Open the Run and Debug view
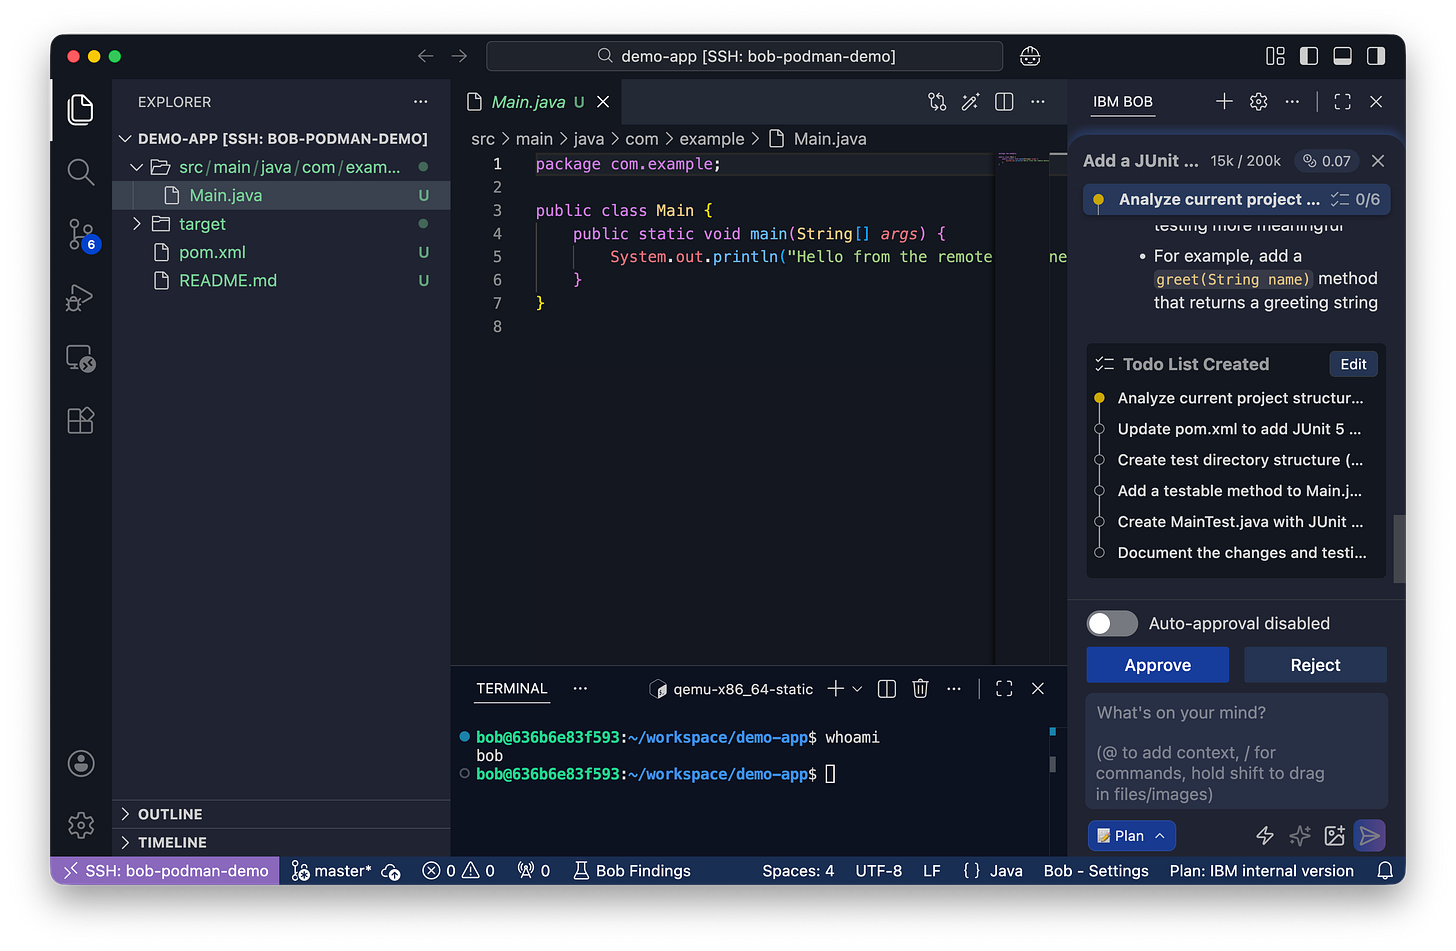Image resolution: width=1456 pixels, height=951 pixels. click(x=80, y=298)
